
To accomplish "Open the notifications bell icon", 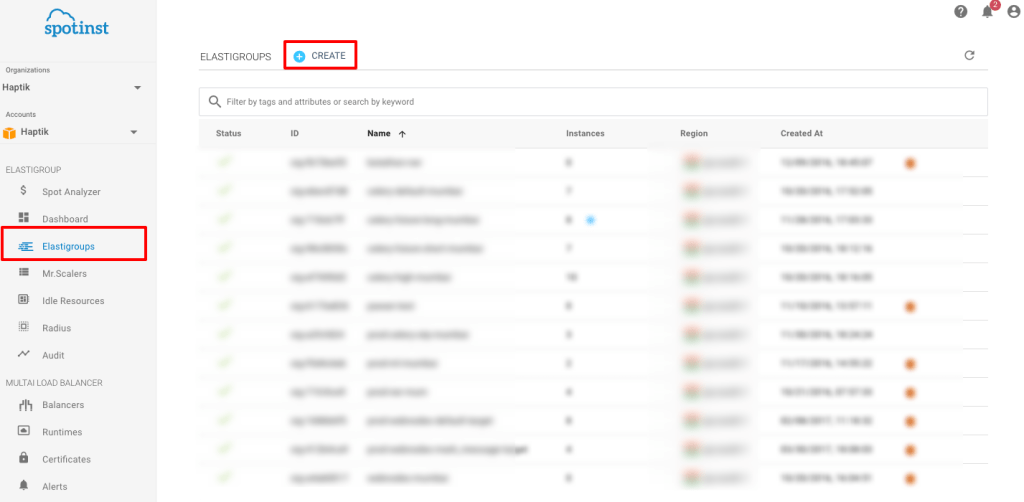I will pos(988,12).
